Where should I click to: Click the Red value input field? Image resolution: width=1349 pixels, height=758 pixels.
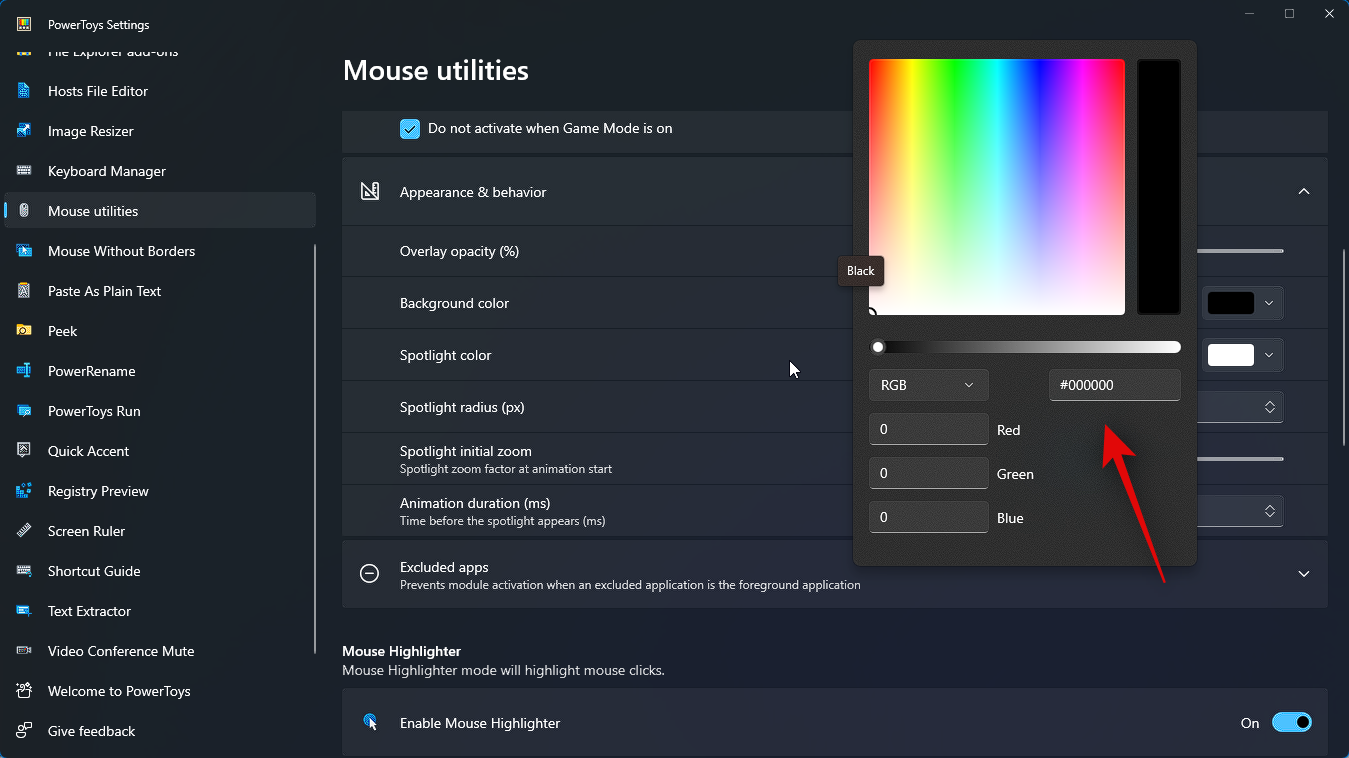tap(929, 429)
